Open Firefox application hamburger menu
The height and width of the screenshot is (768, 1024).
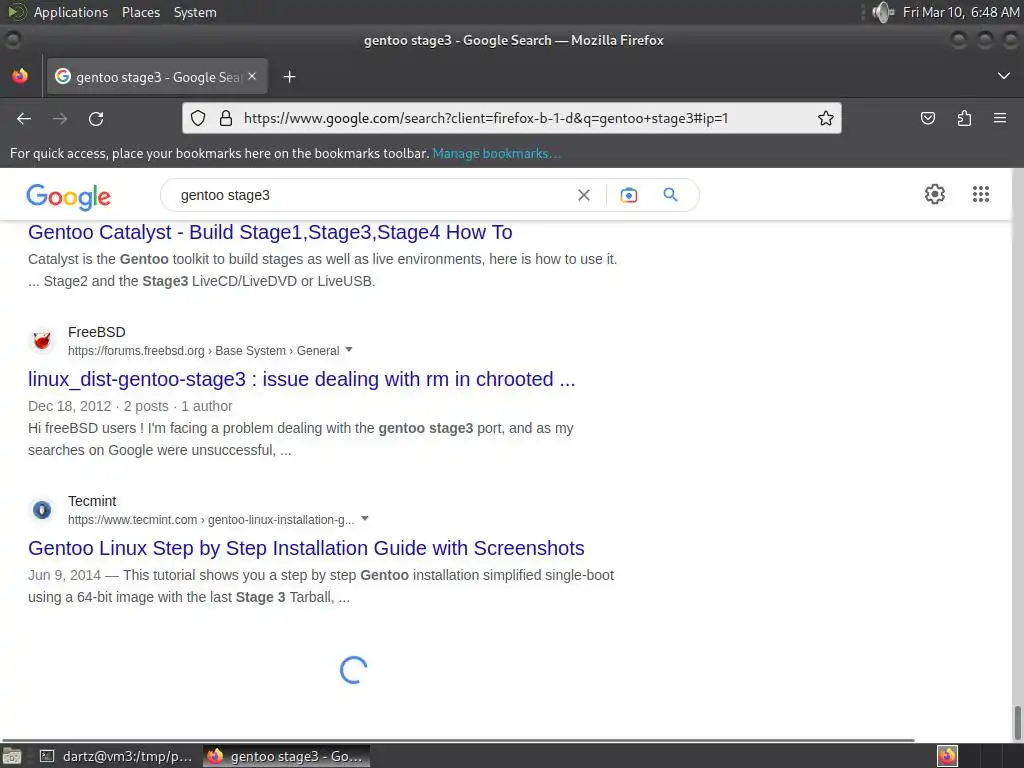pyautogui.click(x=1000, y=118)
